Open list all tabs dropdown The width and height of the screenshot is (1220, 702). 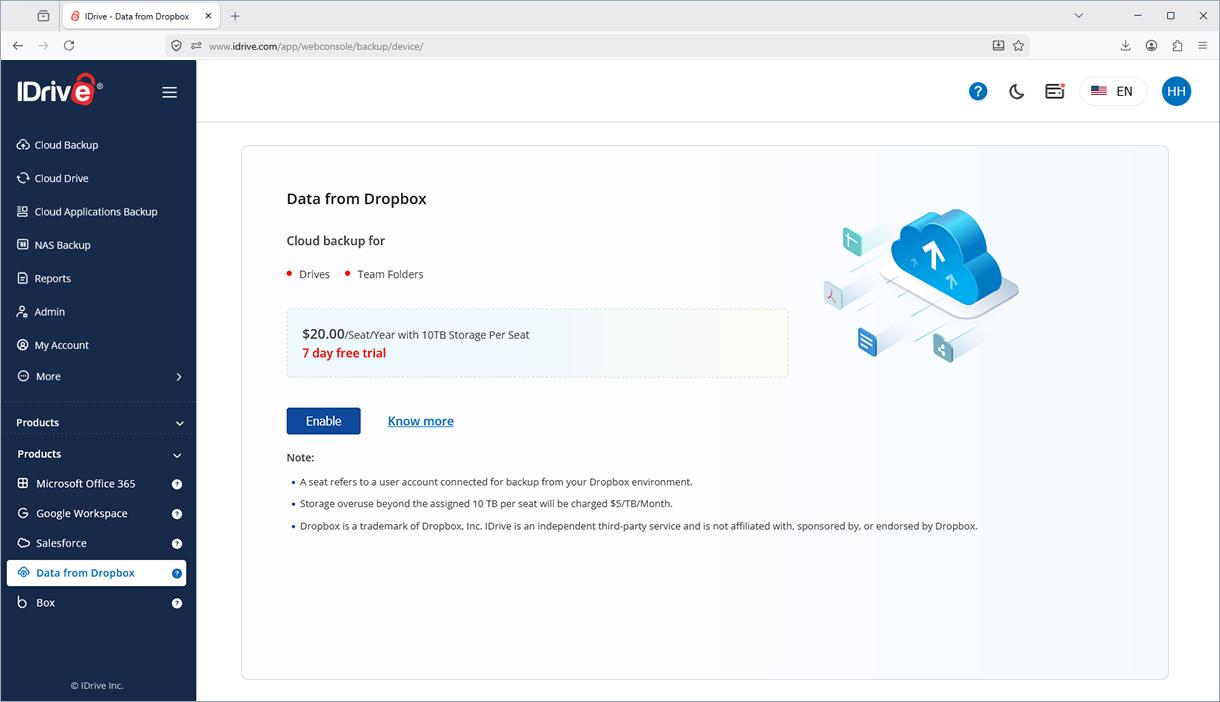1079,16
